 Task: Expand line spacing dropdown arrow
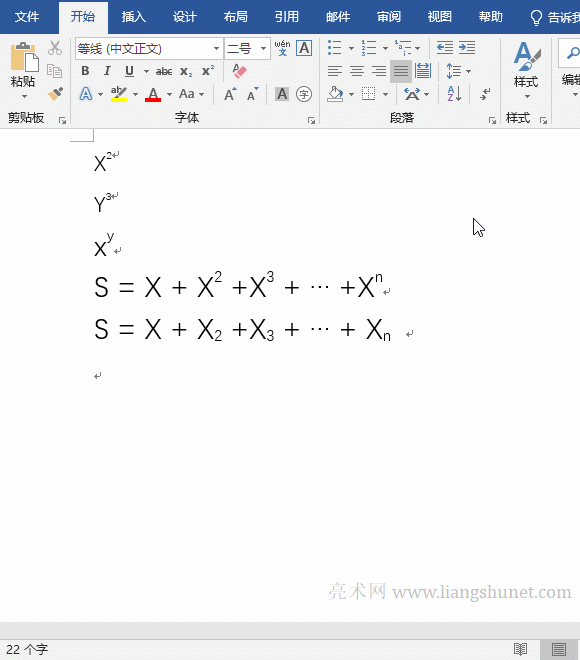click(x=468, y=71)
